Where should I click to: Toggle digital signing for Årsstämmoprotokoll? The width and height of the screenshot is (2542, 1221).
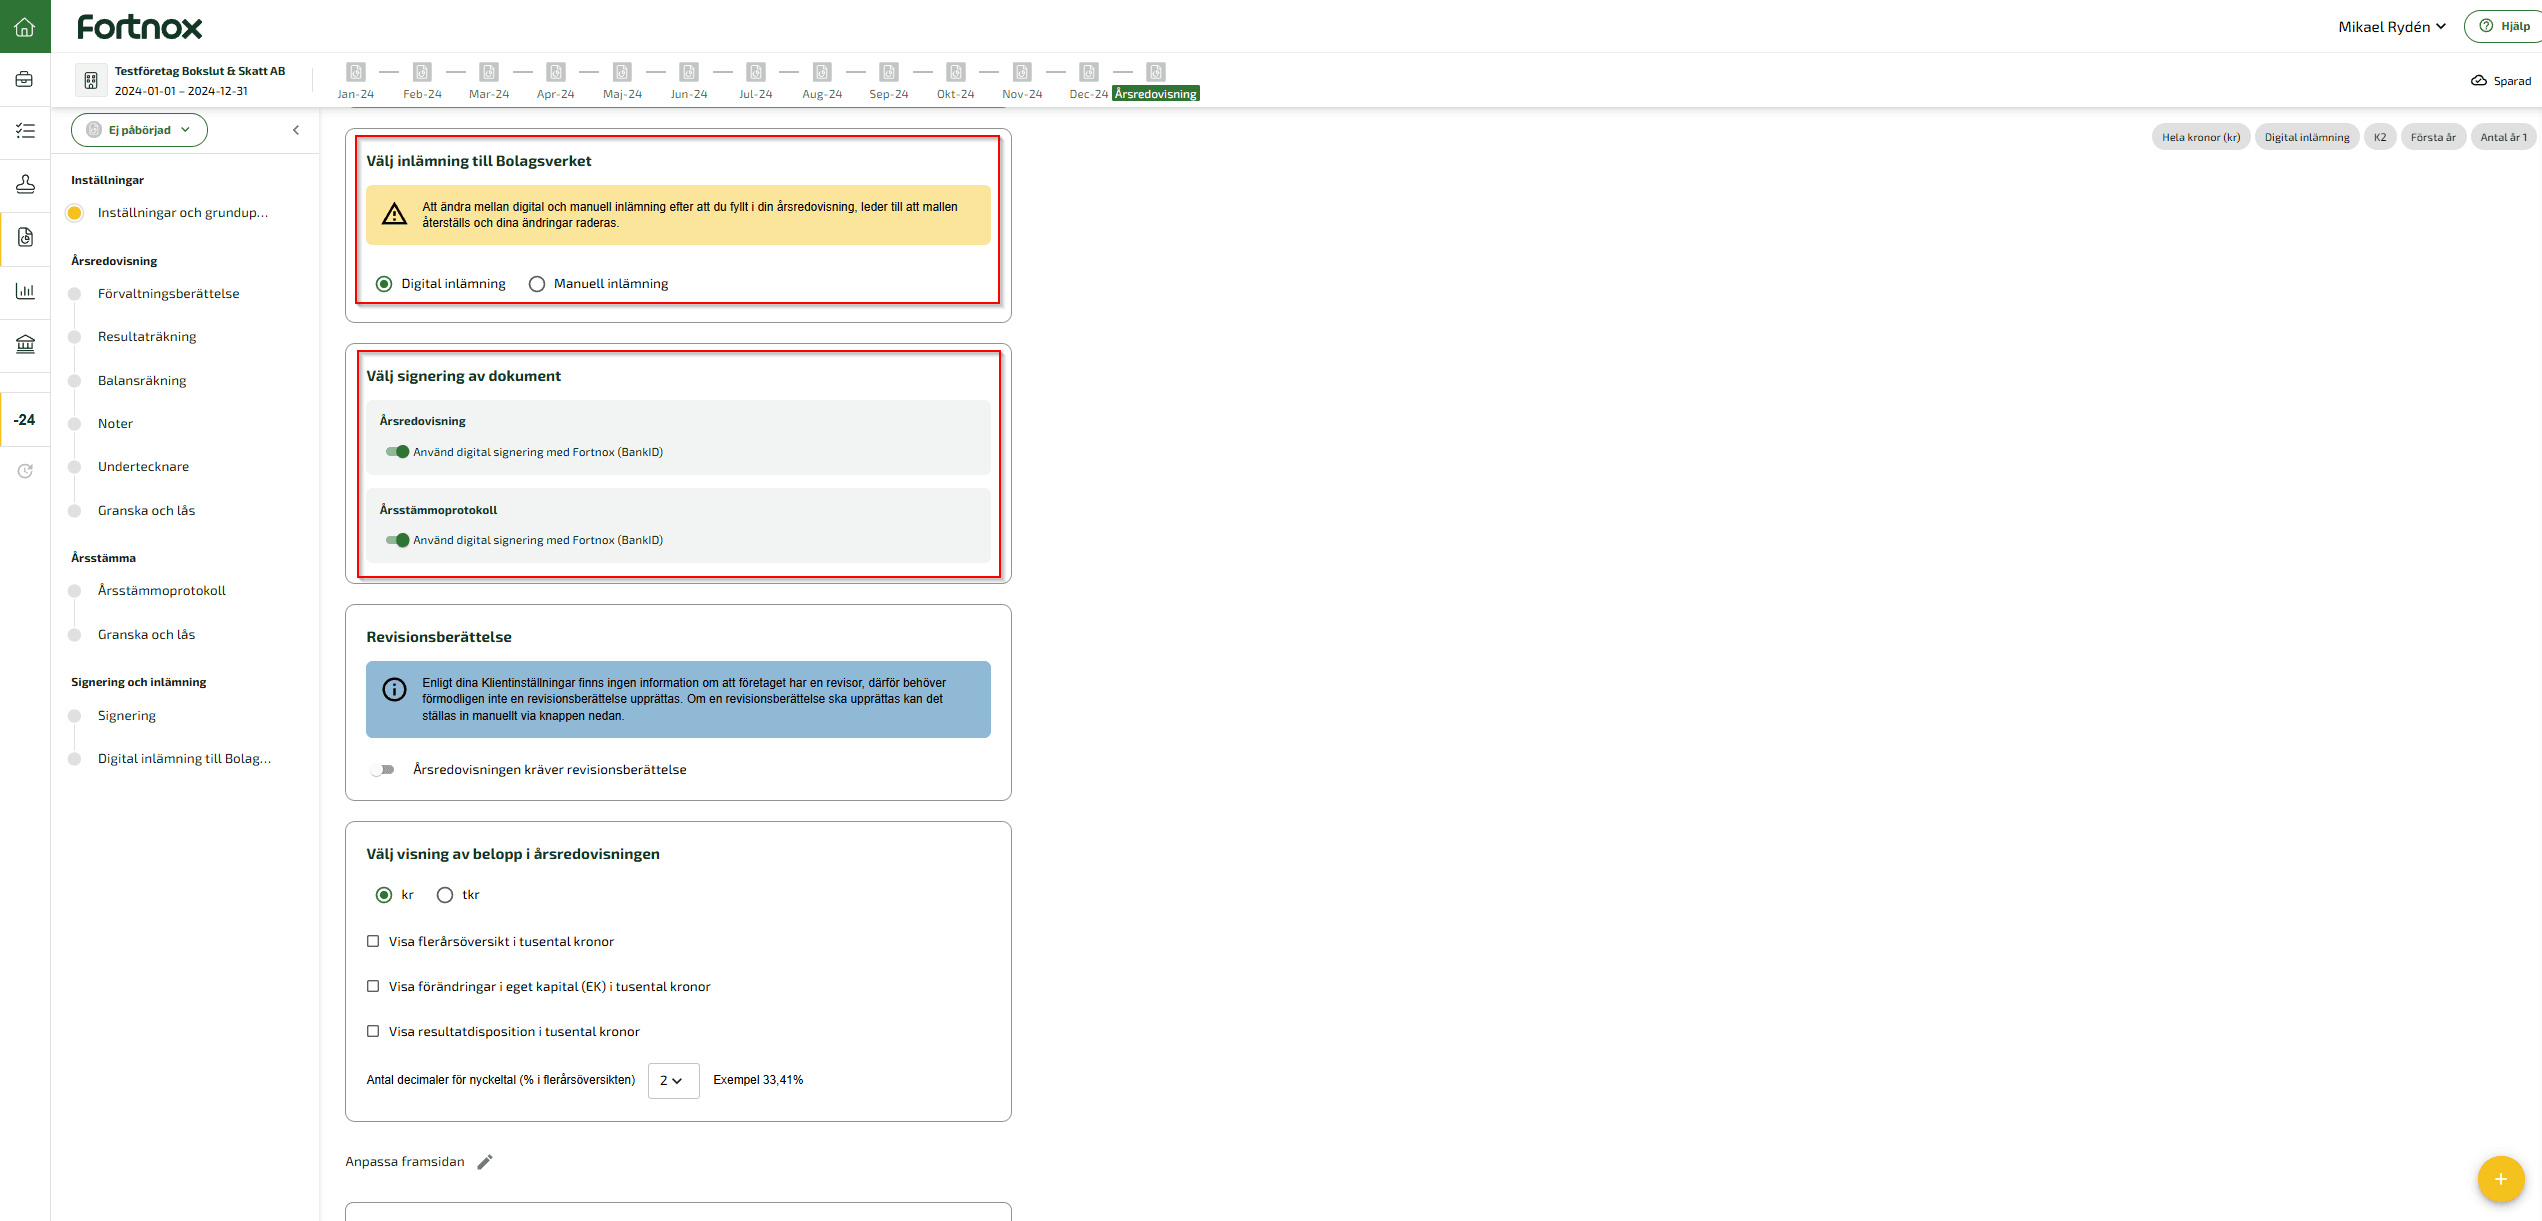pyautogui.click(x=397, y=540)
